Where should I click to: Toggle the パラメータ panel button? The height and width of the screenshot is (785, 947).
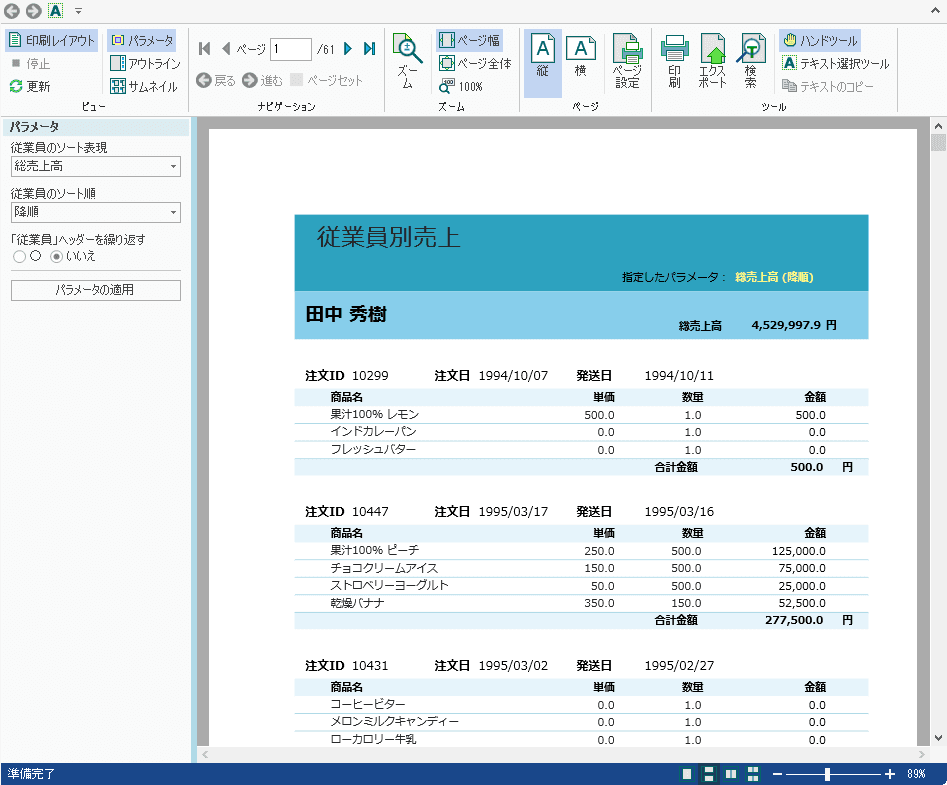coord(143,40)
